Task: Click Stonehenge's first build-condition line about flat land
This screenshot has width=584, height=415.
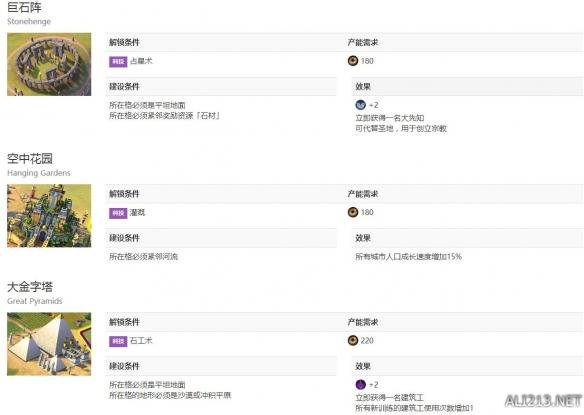Action: pos(147,105)
